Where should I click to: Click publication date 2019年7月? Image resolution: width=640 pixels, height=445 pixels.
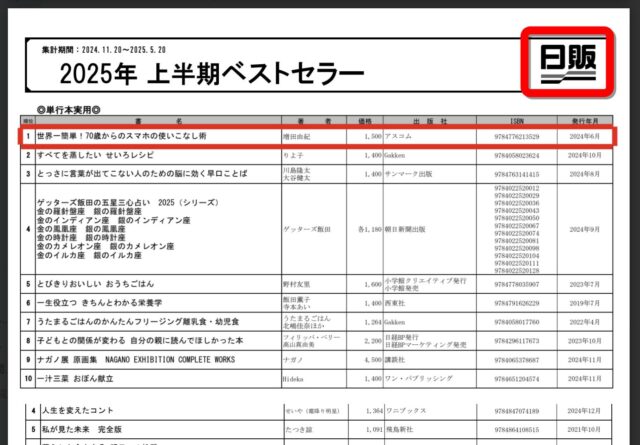tap(585, 303)
